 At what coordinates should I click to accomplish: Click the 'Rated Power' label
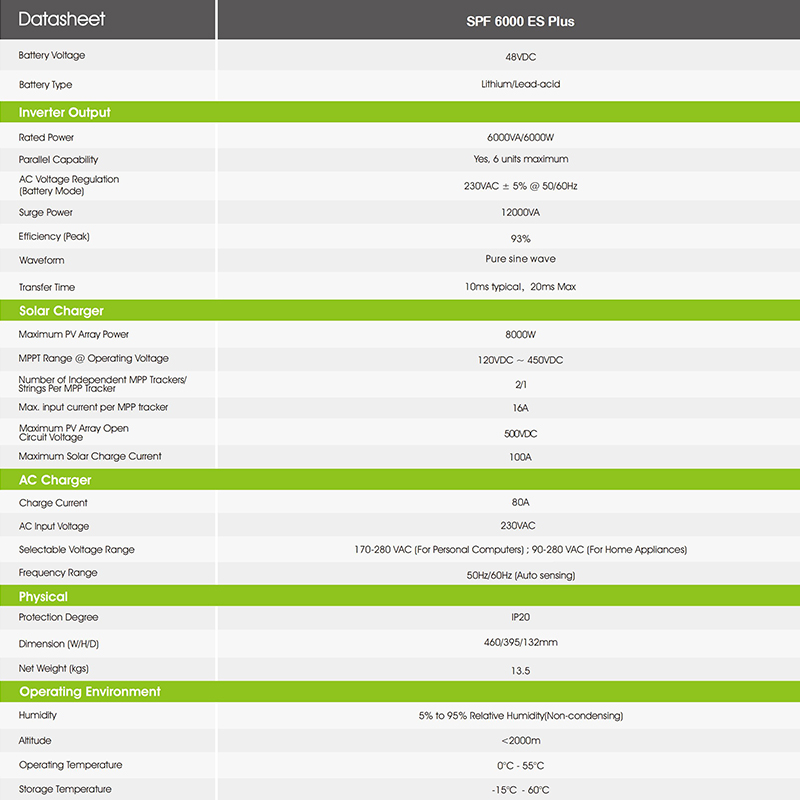pos(46,137)
